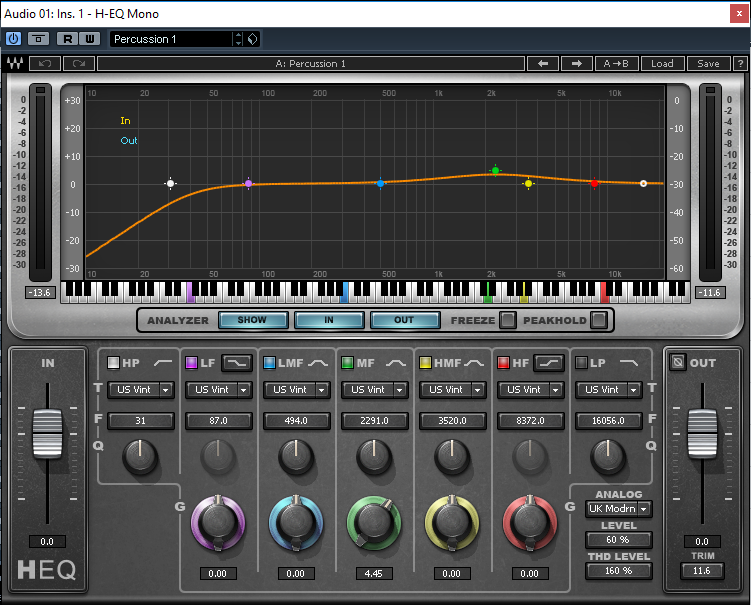Click the purple LF gain knob
This screenshot has height=605, width=751.
(x=218, y=523)
